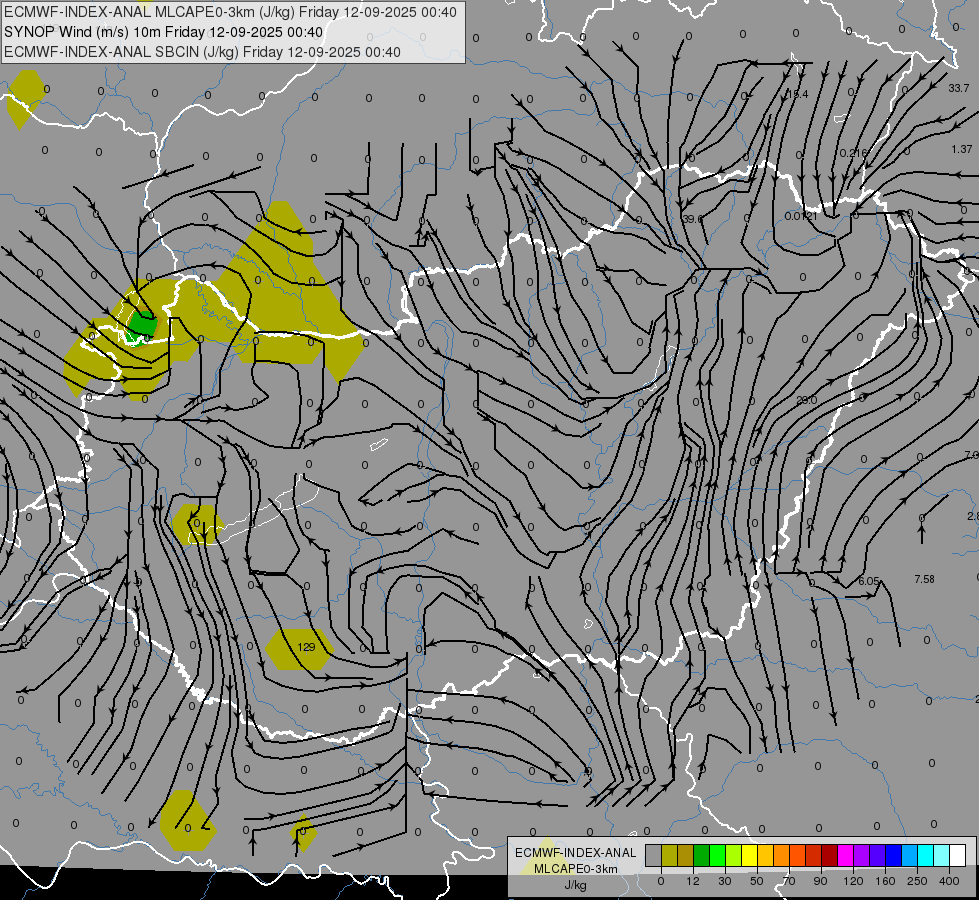
Task: Click the J/kg unit label in the legend
Action: point(575,885)
